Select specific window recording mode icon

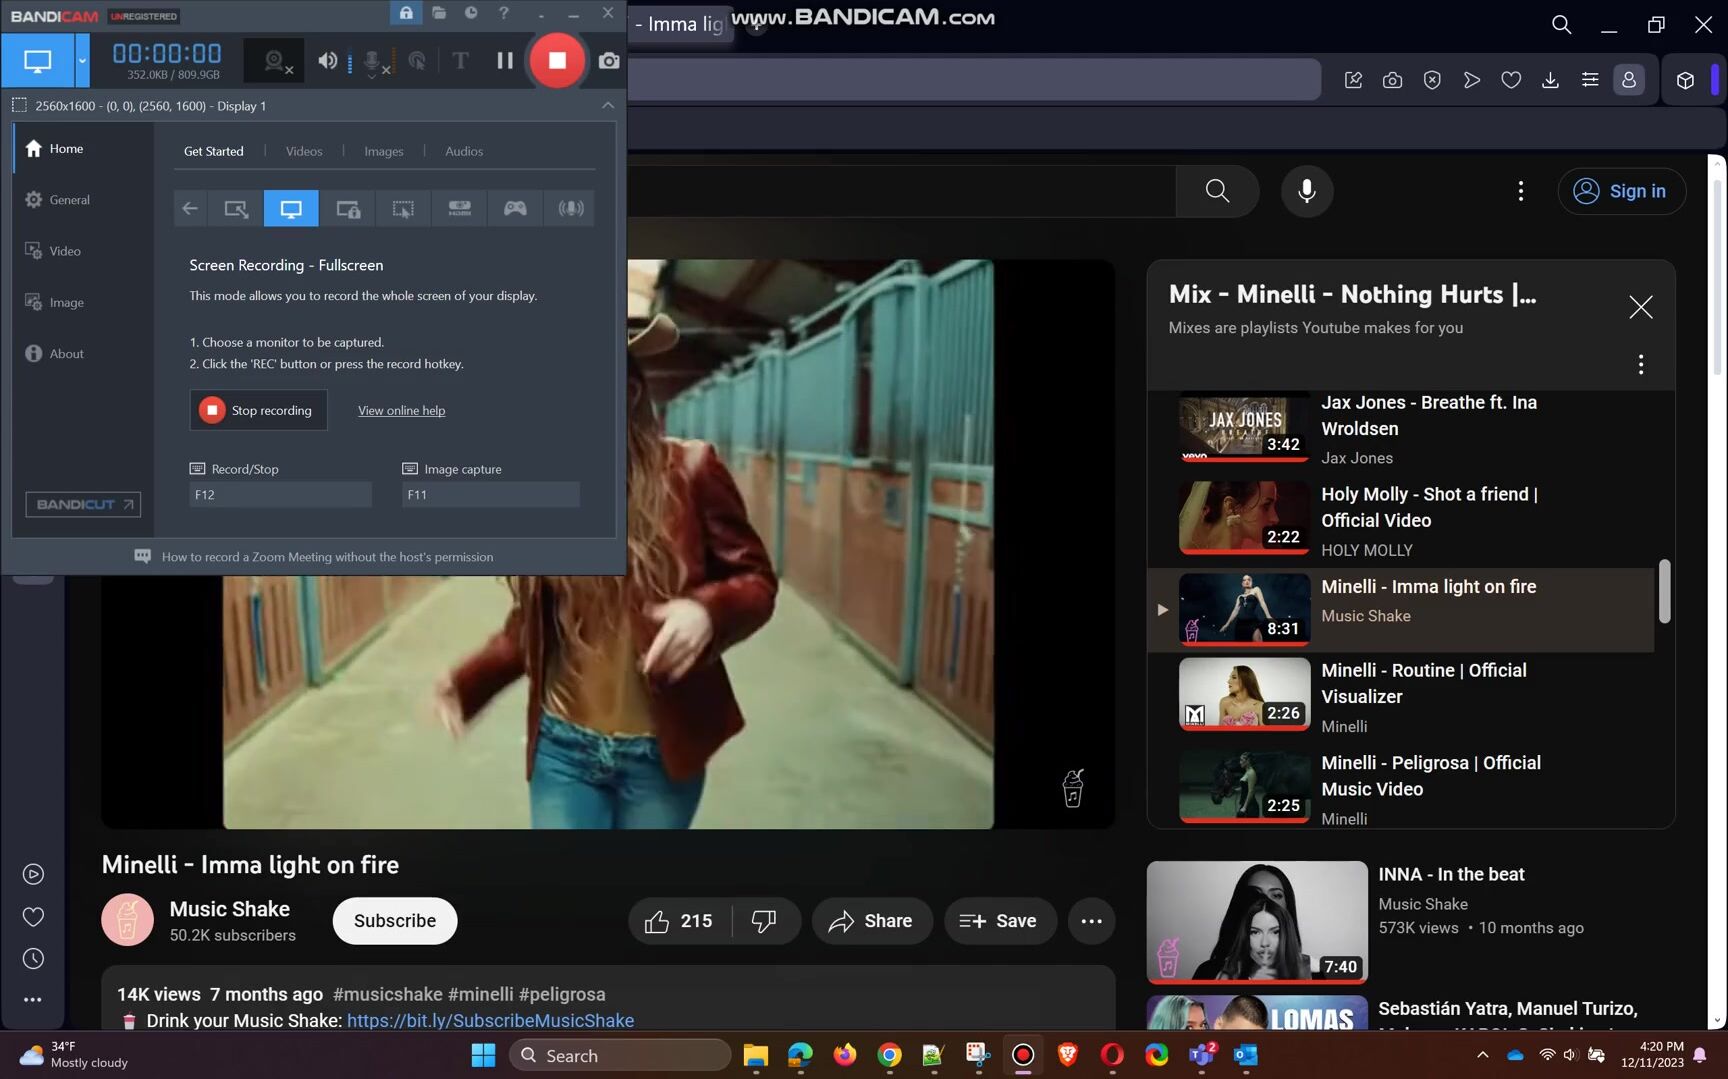(x=348, y=208)
